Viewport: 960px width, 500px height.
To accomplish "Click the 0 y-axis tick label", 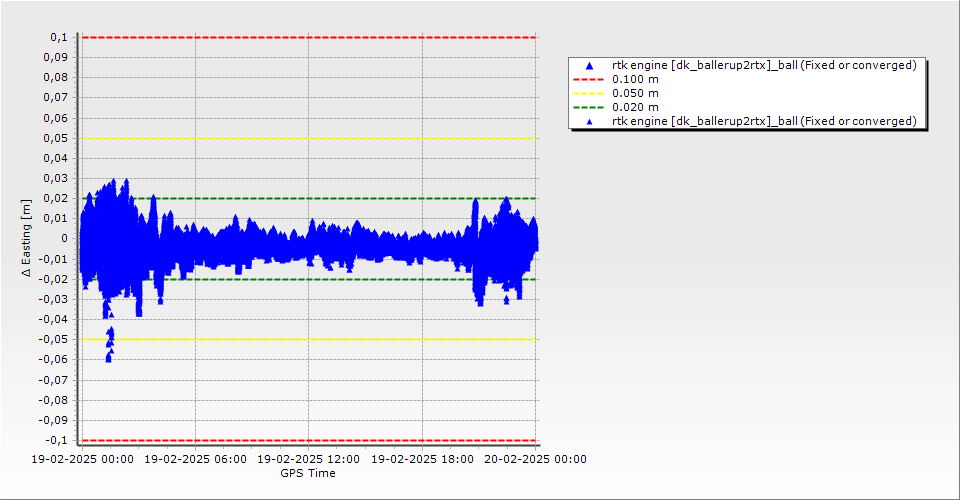I will (x=65, y=239).
